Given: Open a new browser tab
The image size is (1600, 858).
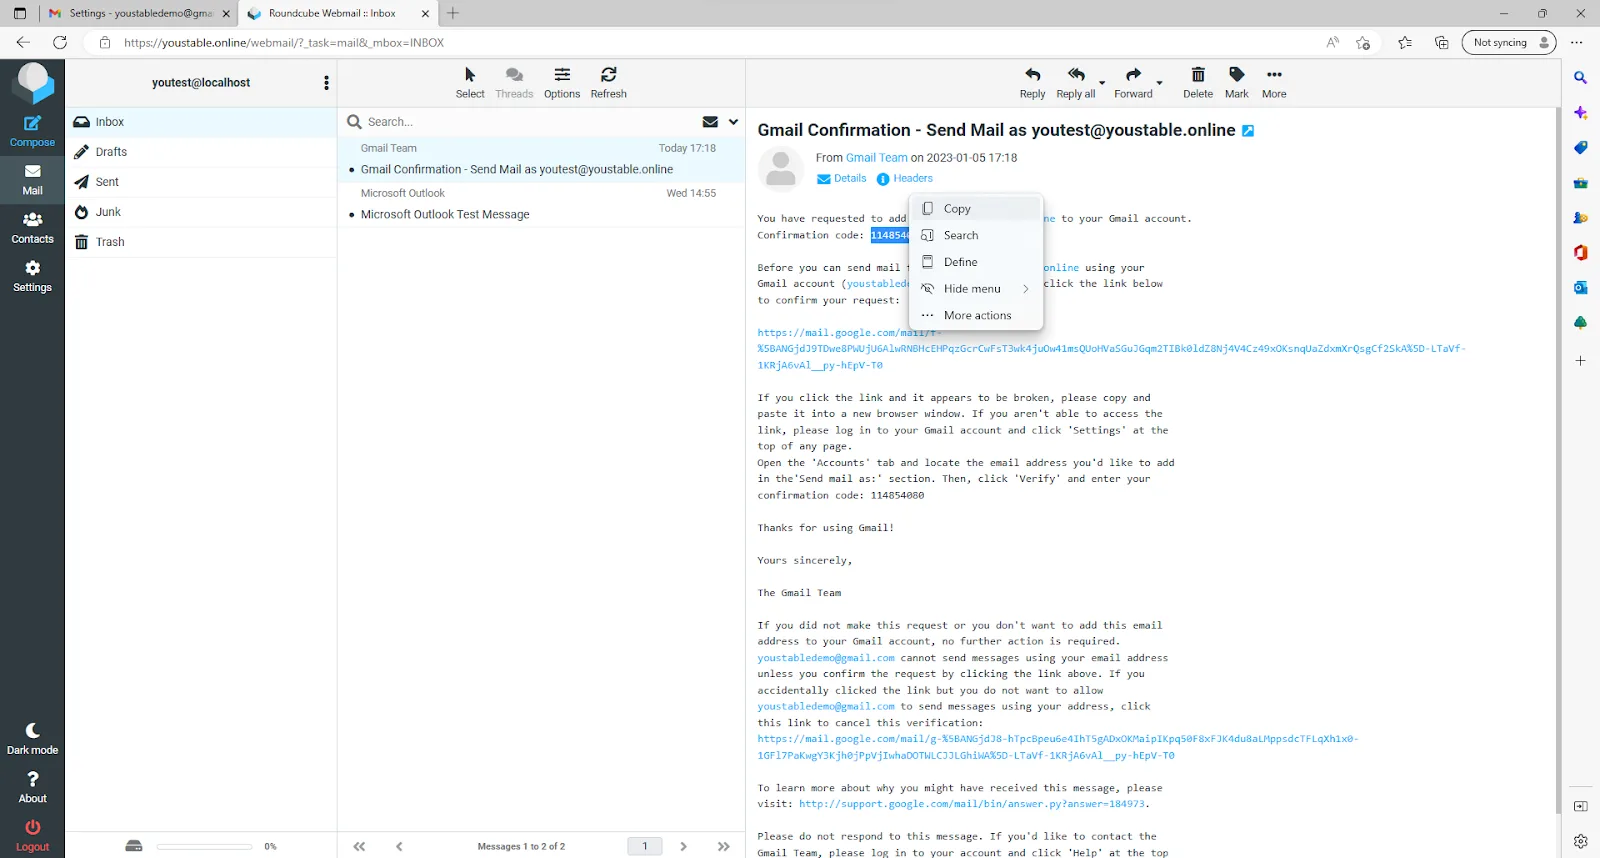Looking at the screenshot, I should pyautogui.click(x=453, y=13).
